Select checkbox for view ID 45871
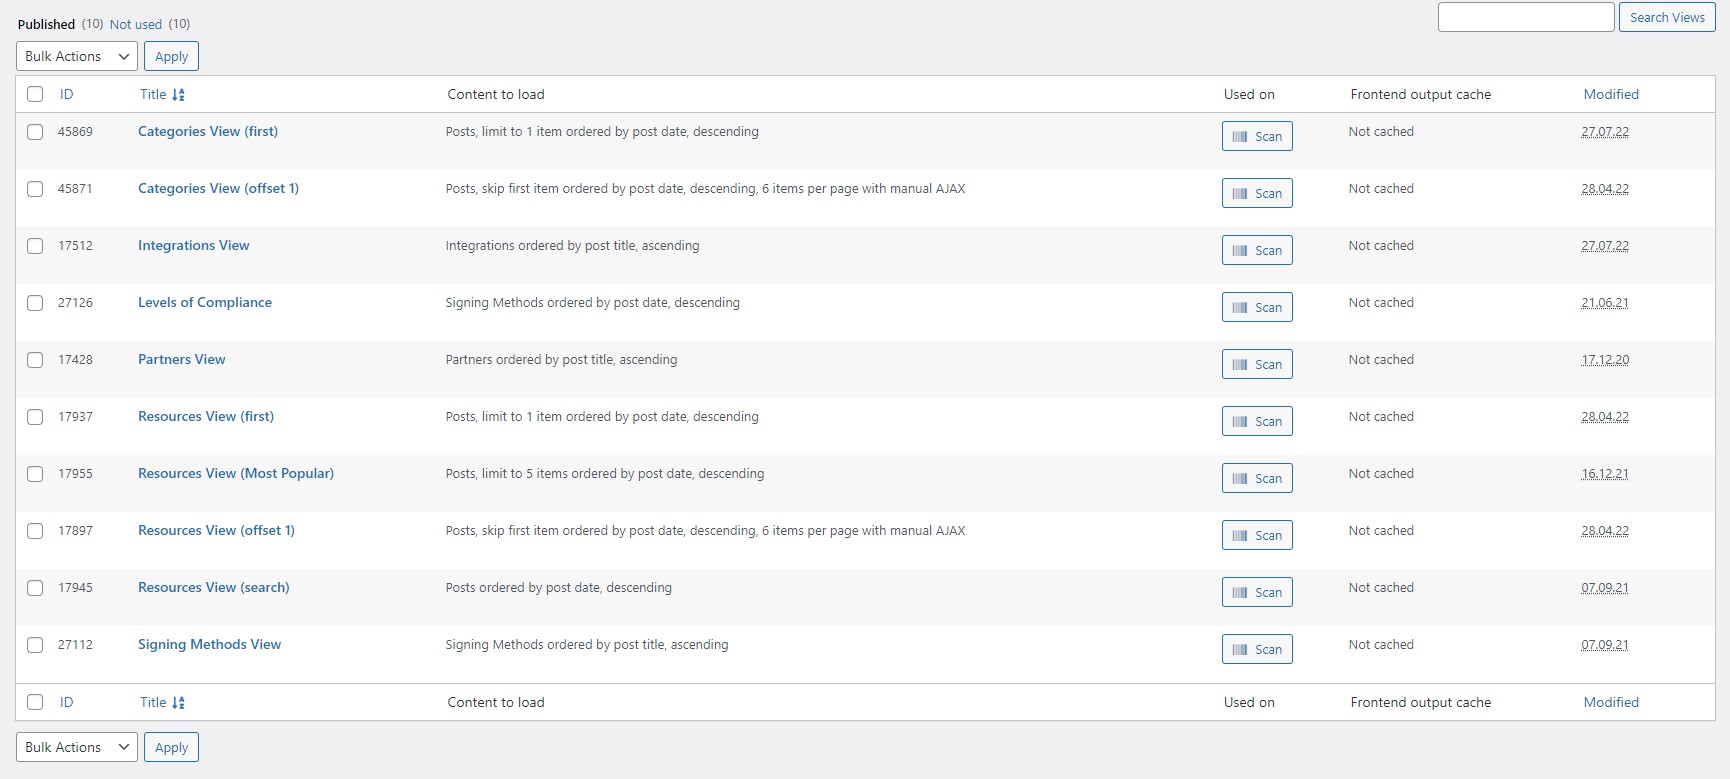 pos(35,189)
